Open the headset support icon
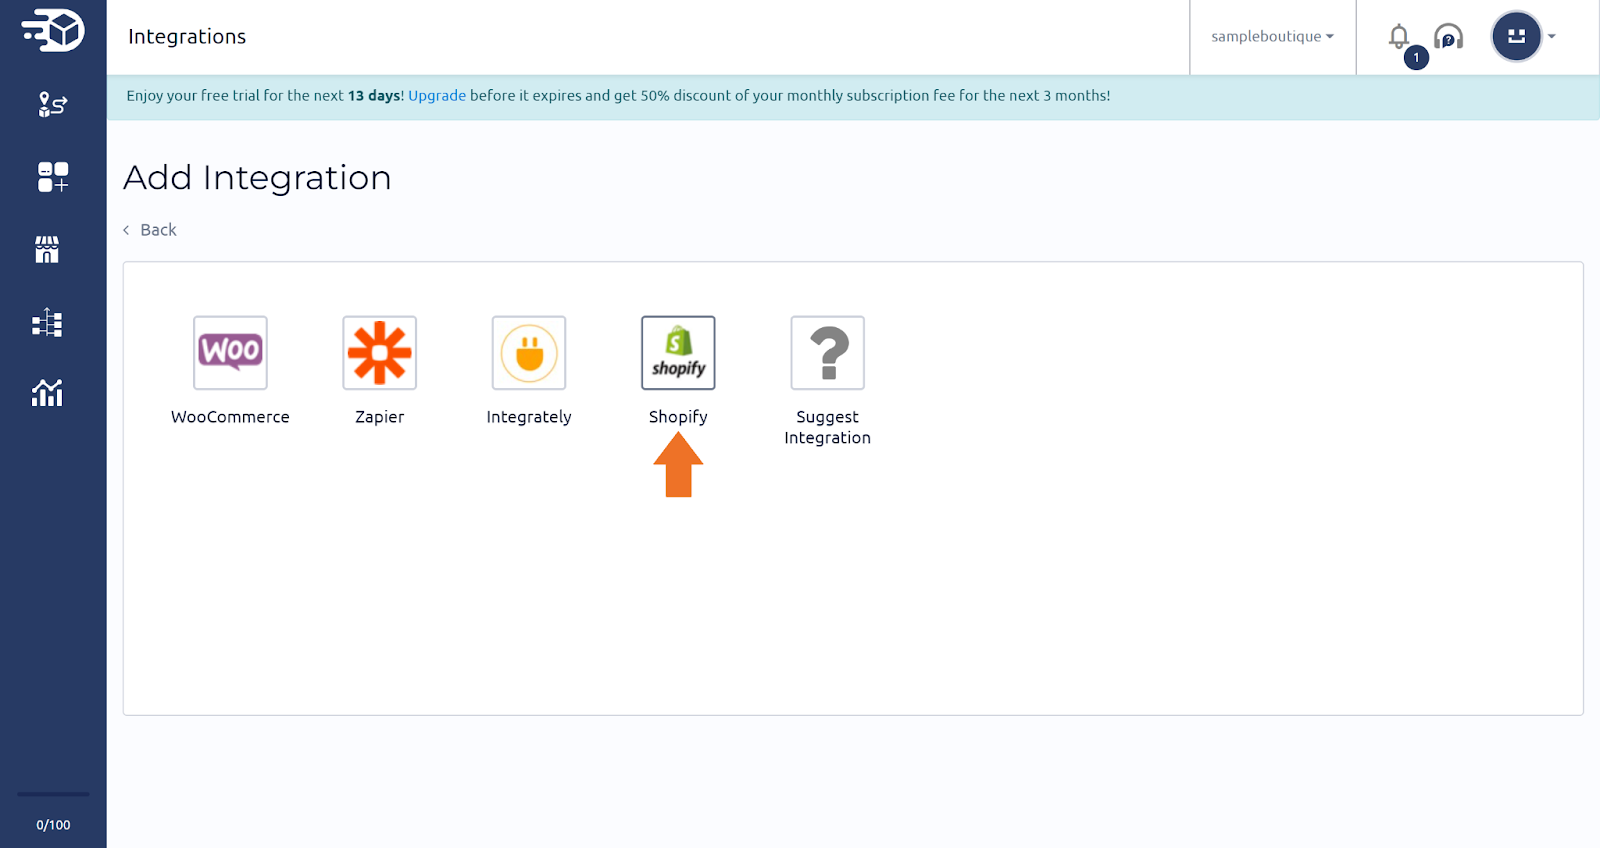This screenshot has width=1600, height=848. point(1448,37)
